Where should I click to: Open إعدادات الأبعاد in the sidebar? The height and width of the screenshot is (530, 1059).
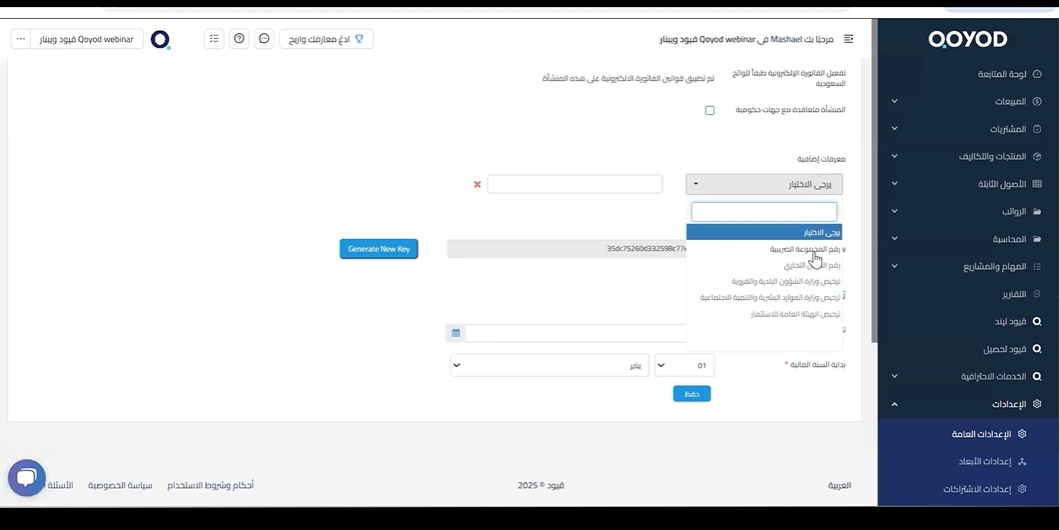pyautogui.click(x=984, y=461)
